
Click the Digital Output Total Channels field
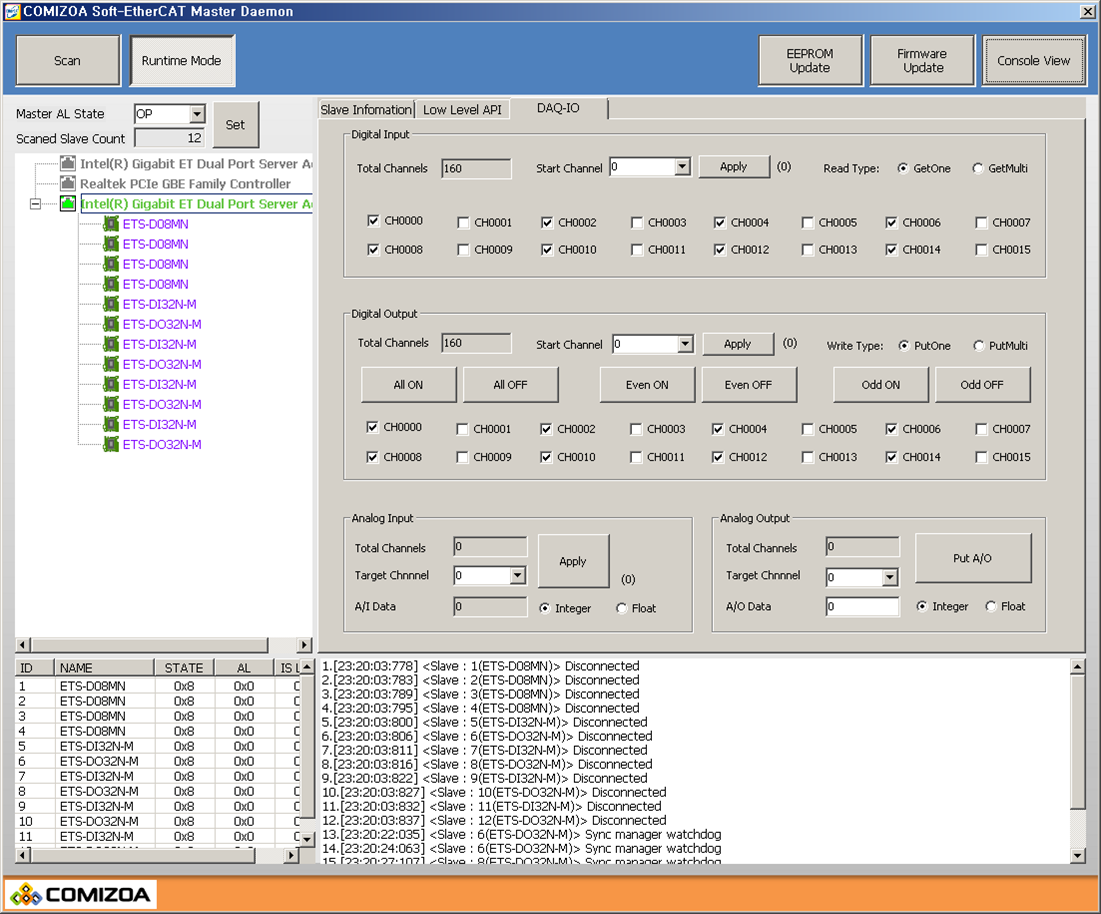(476, 343)
